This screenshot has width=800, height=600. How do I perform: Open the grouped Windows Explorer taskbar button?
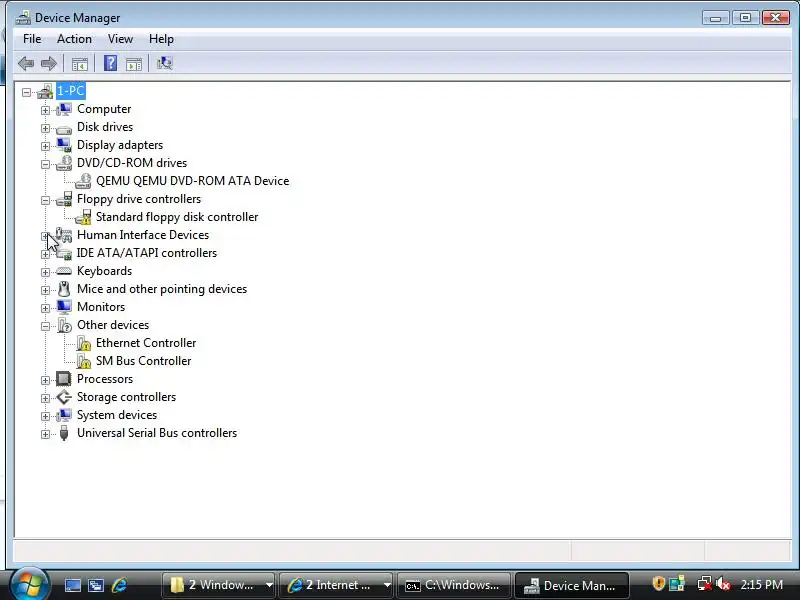click(x=219, y=585)
